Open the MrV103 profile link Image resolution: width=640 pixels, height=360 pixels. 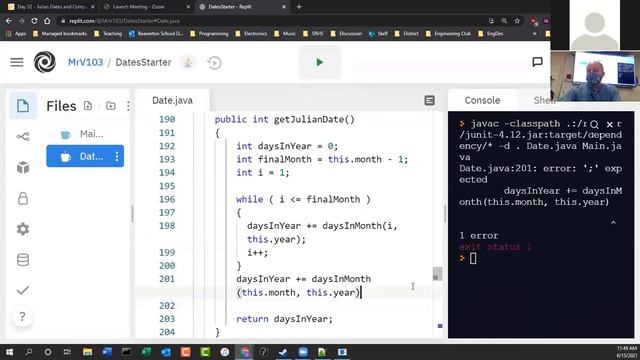point(85,62)
